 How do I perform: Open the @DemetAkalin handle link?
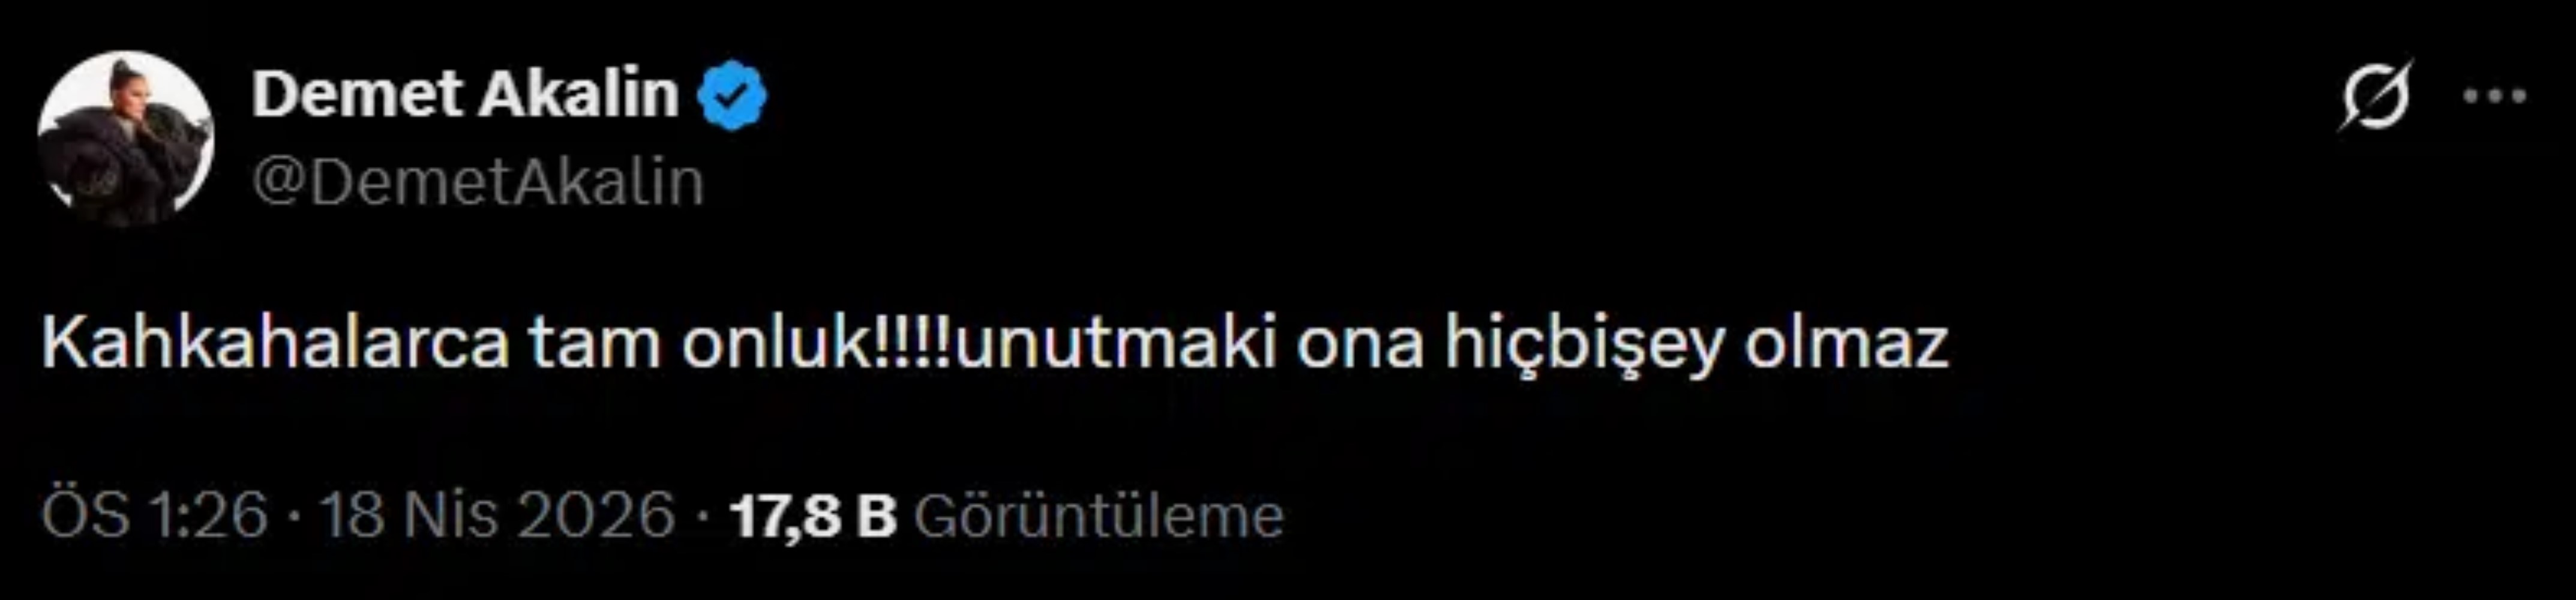click(478, 183)
